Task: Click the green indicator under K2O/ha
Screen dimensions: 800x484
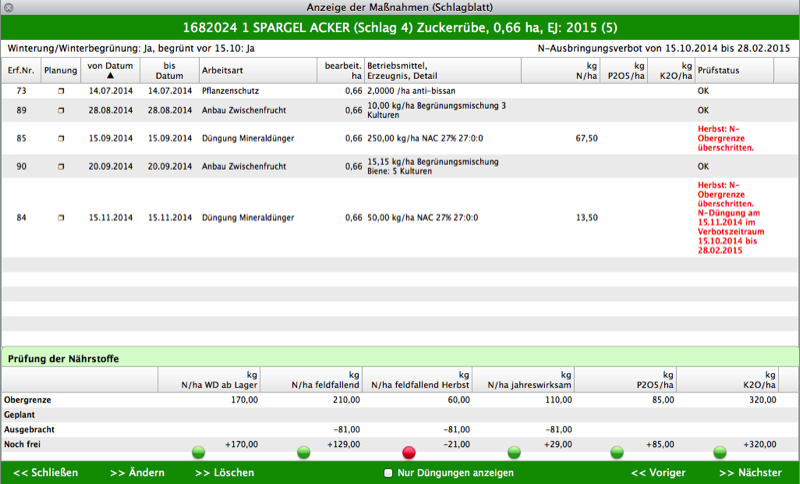Action: click(x=720, y=452)
